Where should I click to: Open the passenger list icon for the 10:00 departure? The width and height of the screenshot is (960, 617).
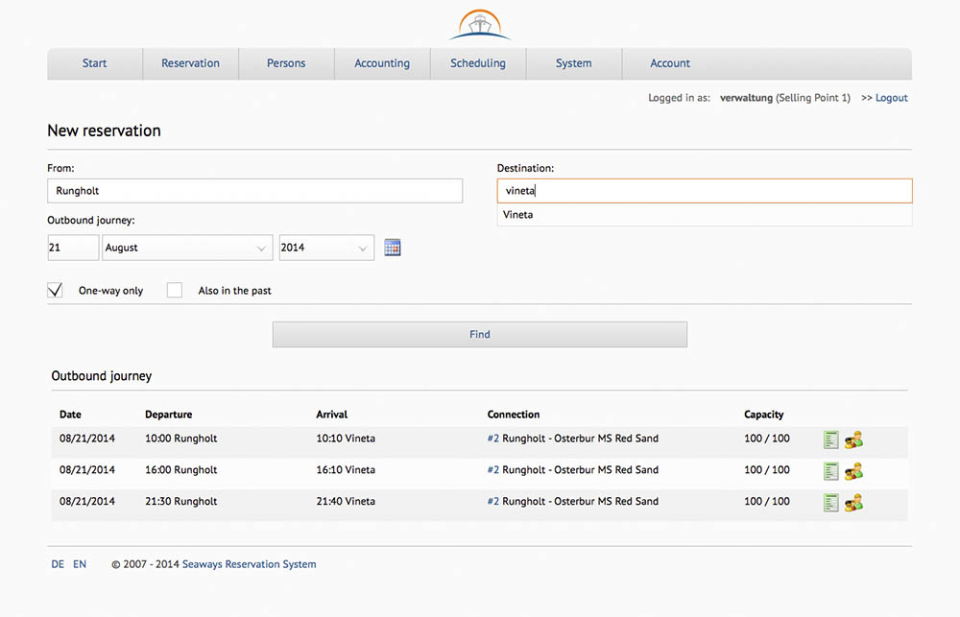852,439
